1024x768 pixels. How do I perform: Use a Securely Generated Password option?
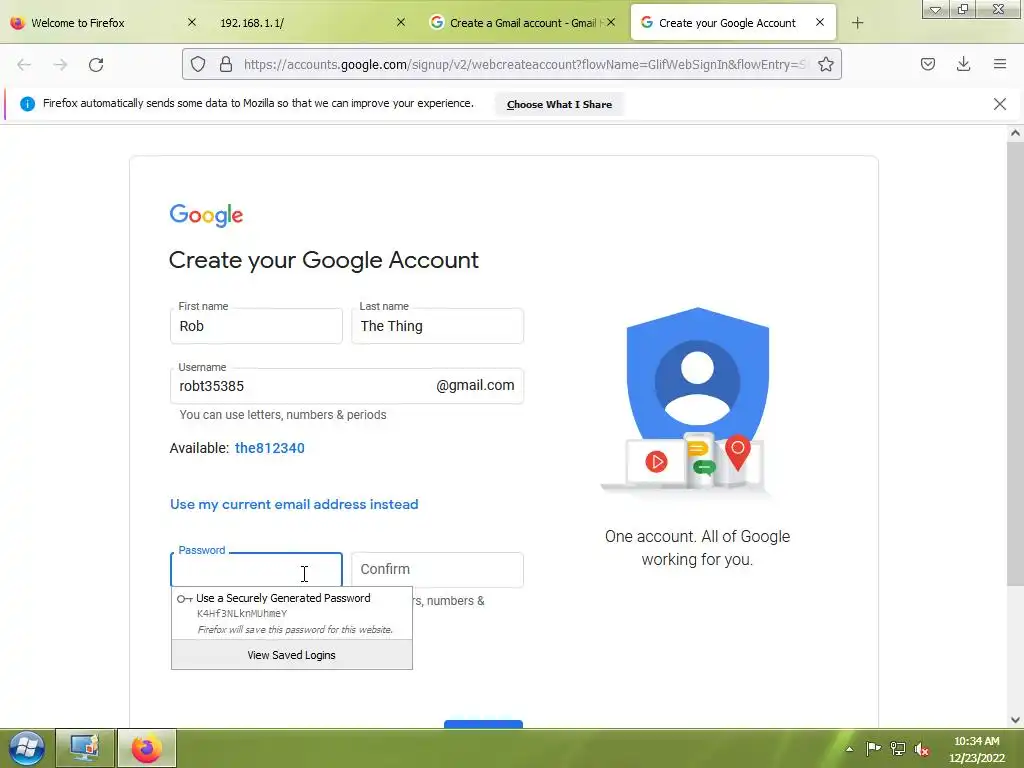coord(292,613)
